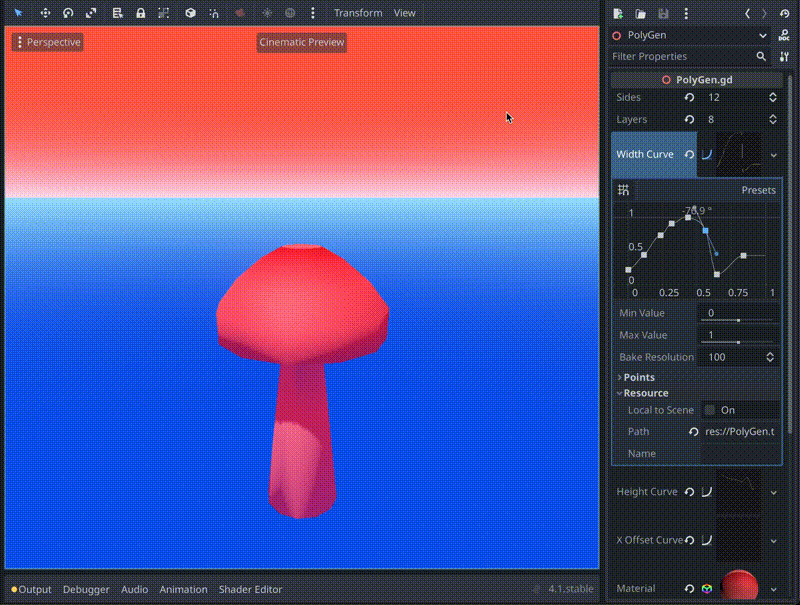Screen dimensions: 800x605
Task: Switch to the Shader Editor tab
Action: tap(251, 589)
